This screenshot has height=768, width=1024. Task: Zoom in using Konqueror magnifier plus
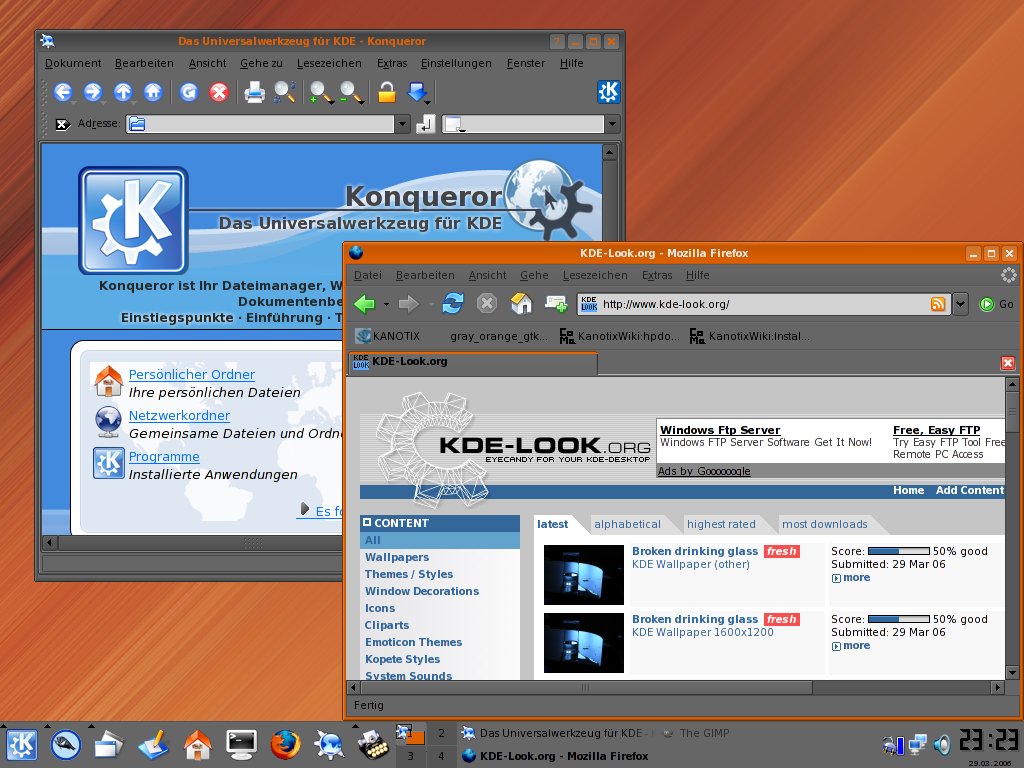click(320, 92)
